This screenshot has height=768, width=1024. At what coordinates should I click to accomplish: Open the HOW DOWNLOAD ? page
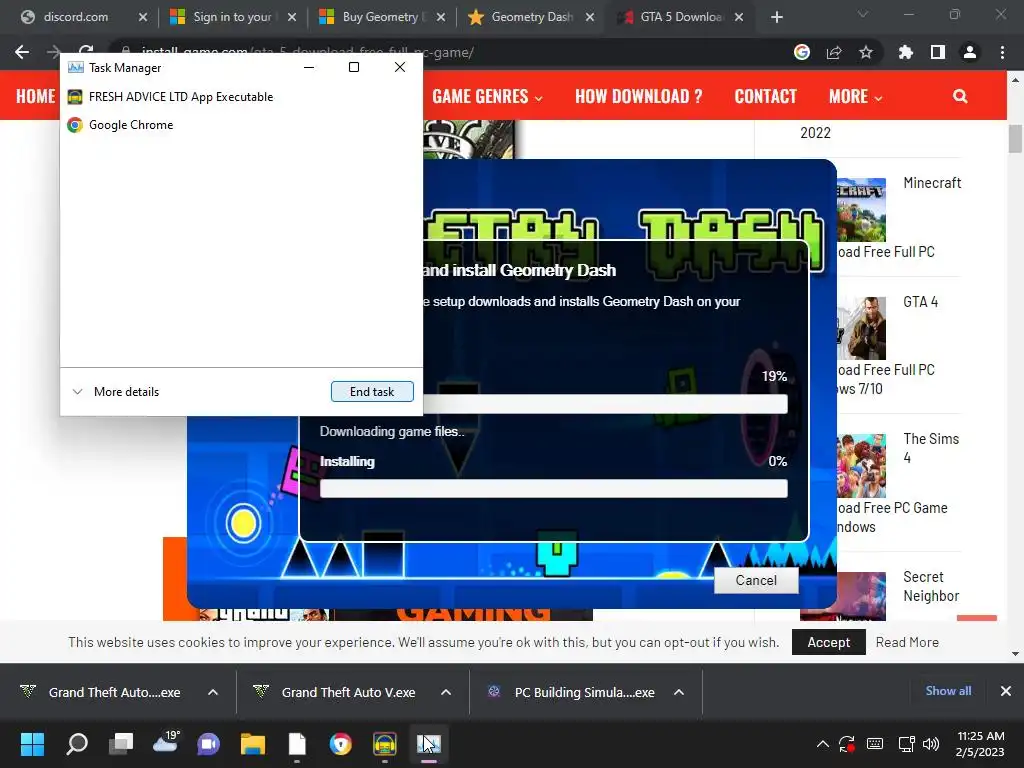[639, 96]
